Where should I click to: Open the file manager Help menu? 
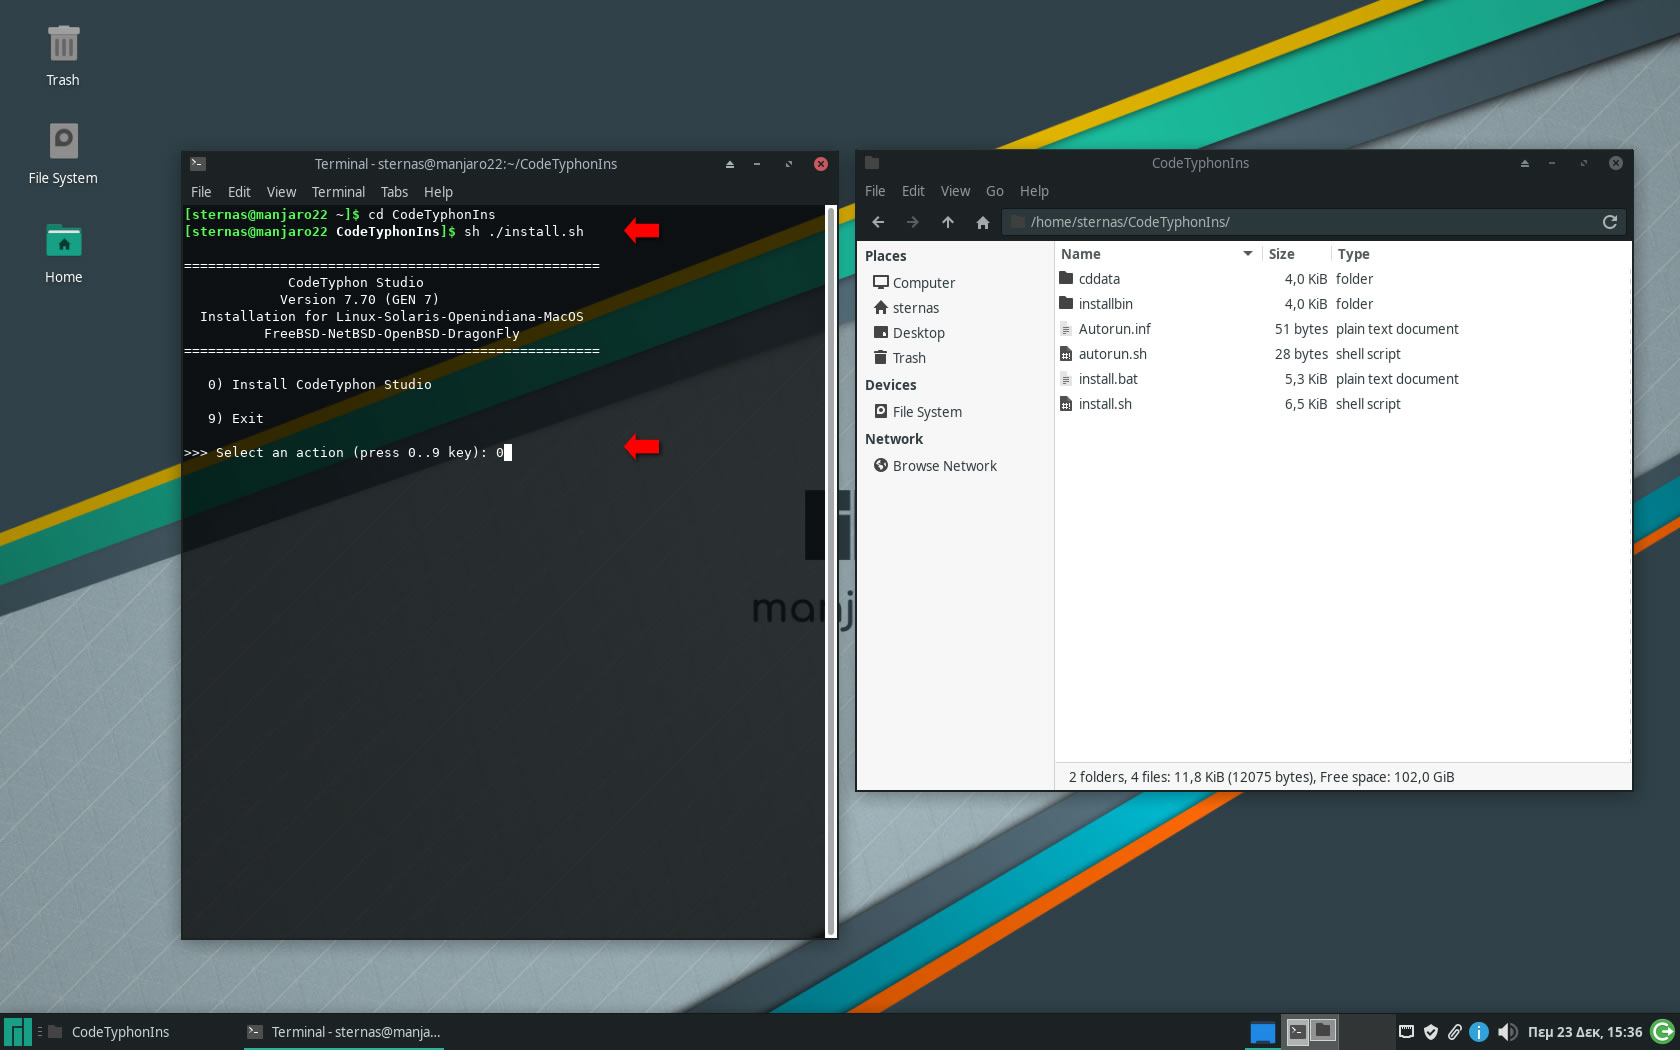click(x=1034, y=191)
